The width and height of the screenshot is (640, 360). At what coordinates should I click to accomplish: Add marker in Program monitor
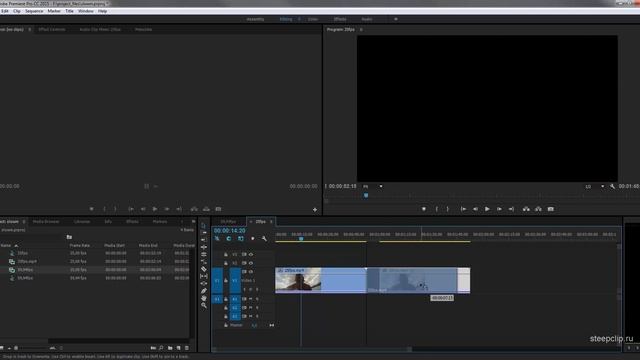424,209
